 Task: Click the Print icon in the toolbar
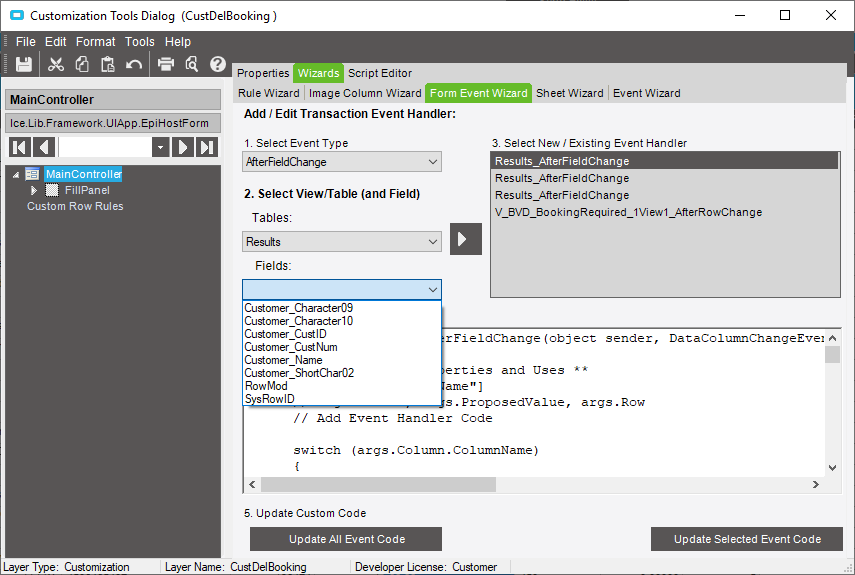(166, 64)
